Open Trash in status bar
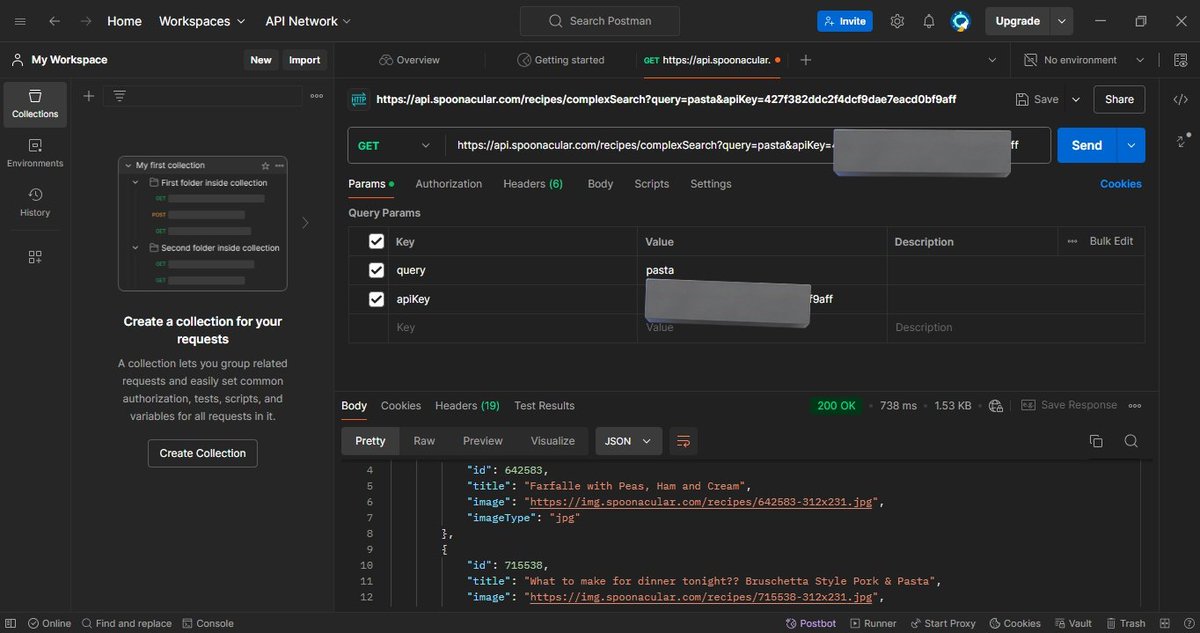Image resolution: width=1200 pixels, height=633 pixels. tap(1125, 623)
